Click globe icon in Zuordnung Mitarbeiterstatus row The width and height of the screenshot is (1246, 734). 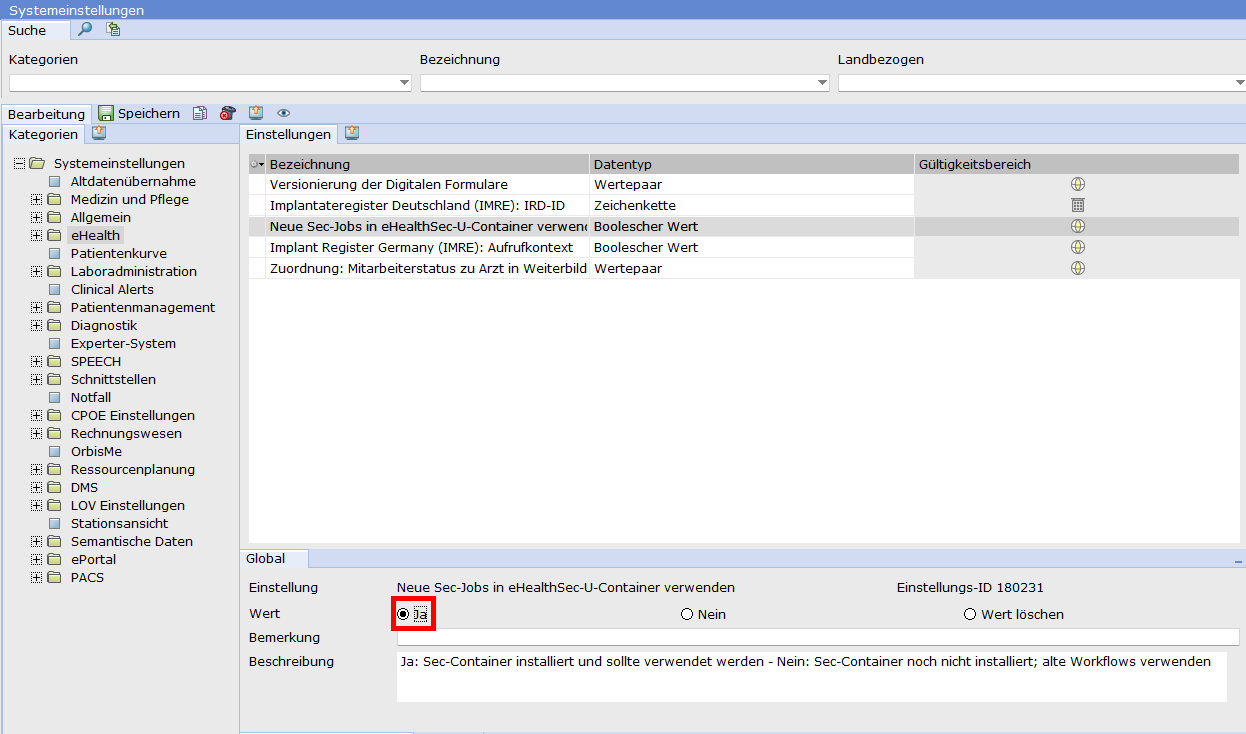[1077, 268]
